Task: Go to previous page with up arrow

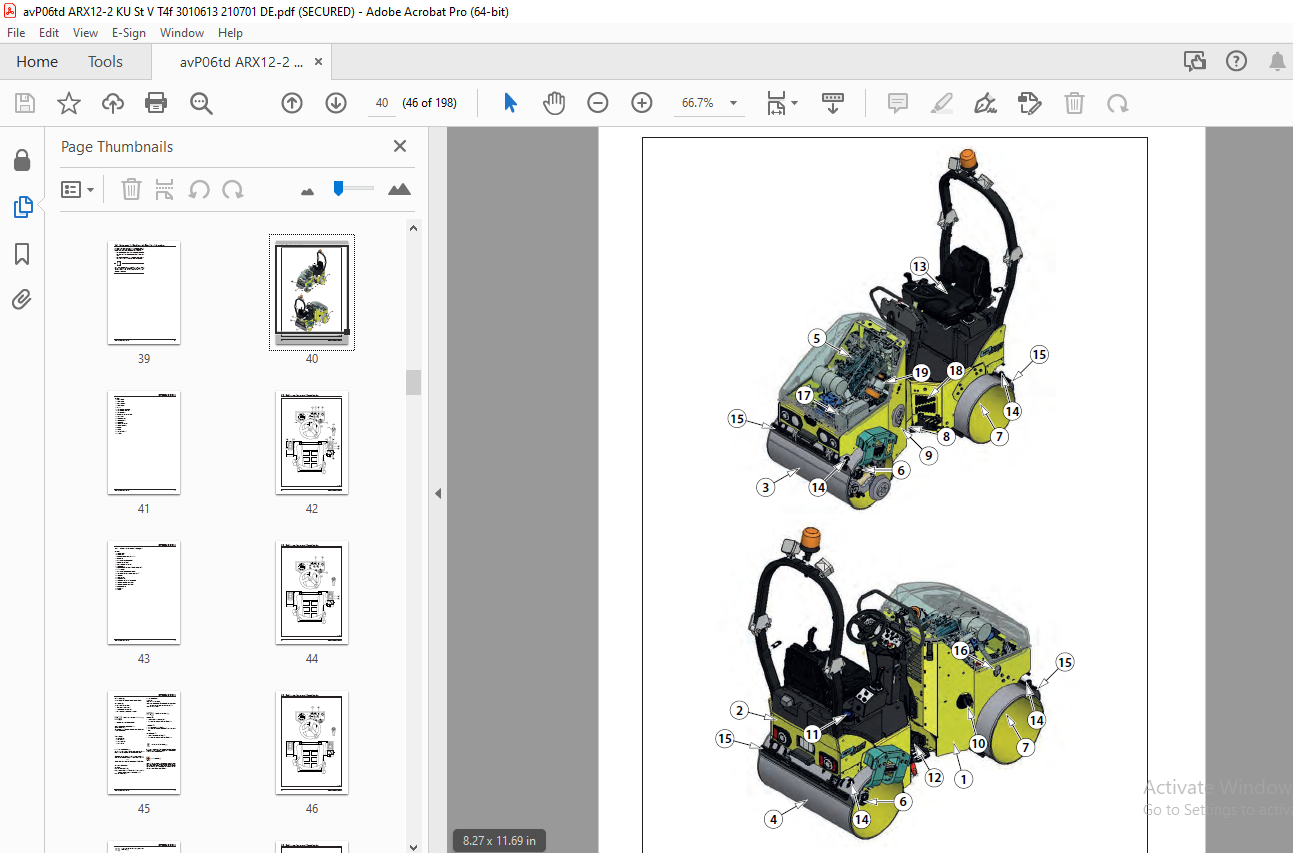Action: (x=292, y=103)
